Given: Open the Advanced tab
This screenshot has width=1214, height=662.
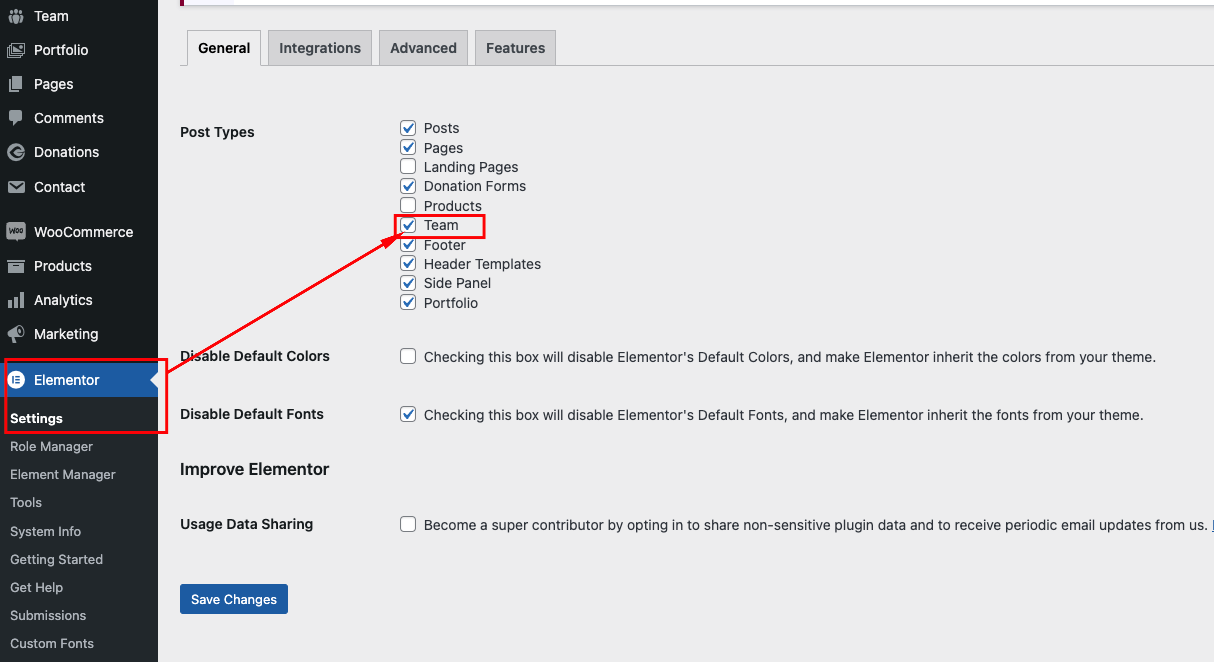Looking at the screenshot, I should (x=423, y=48).
